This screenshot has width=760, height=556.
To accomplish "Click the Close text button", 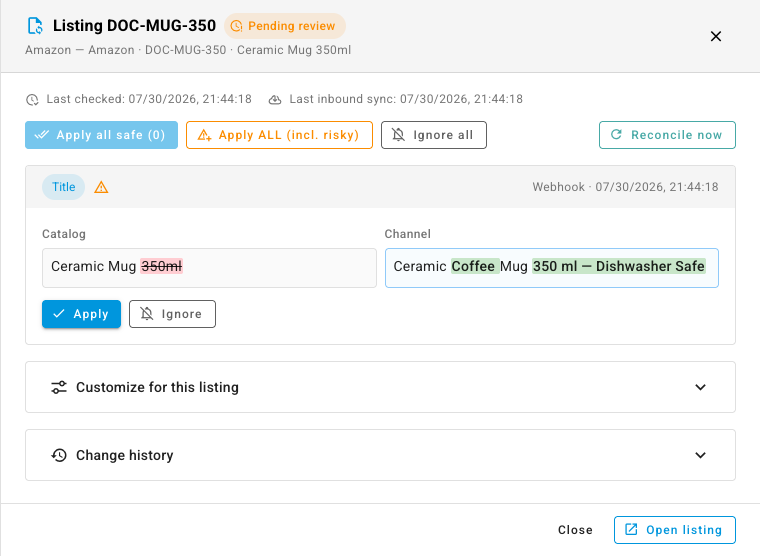I will [575, 530].
